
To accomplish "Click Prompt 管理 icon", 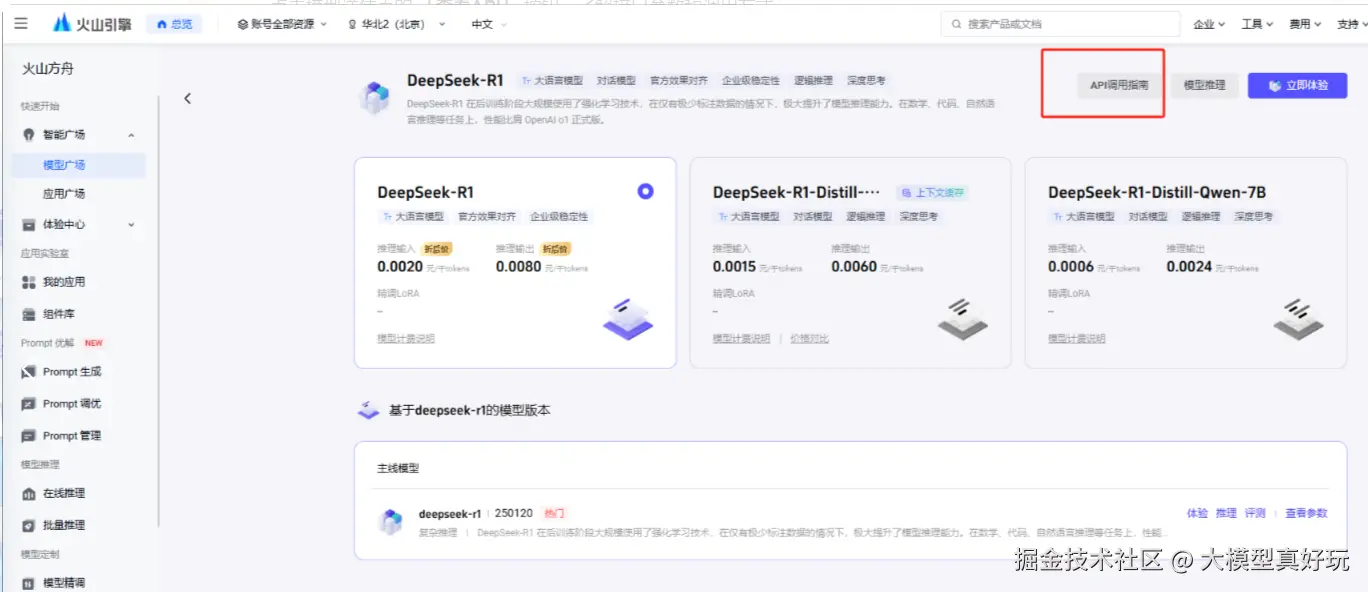I will coord(28,436).
